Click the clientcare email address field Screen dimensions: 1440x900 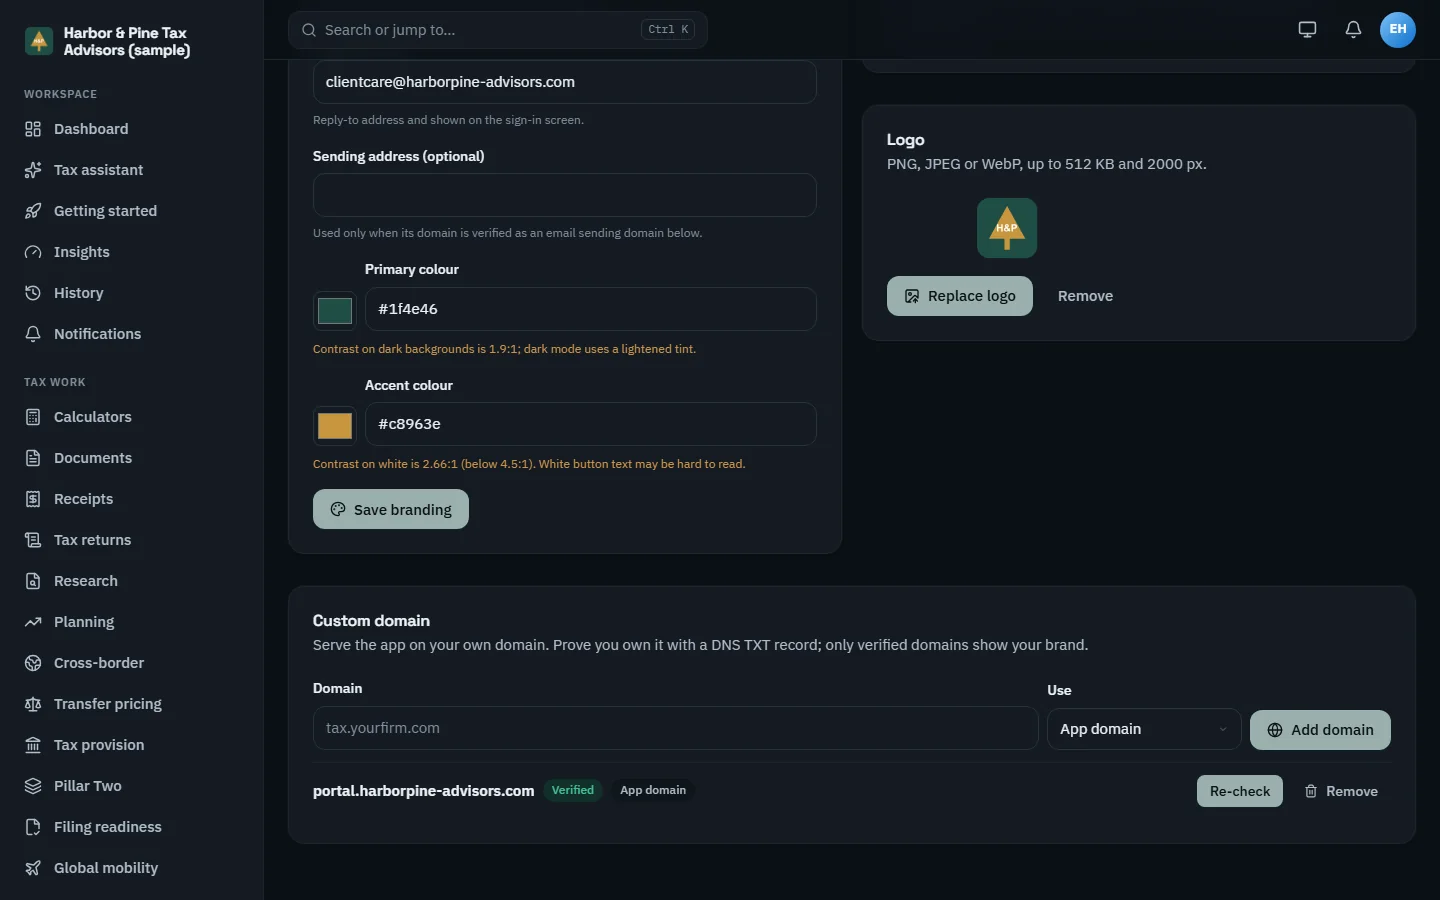pos(565,82)
